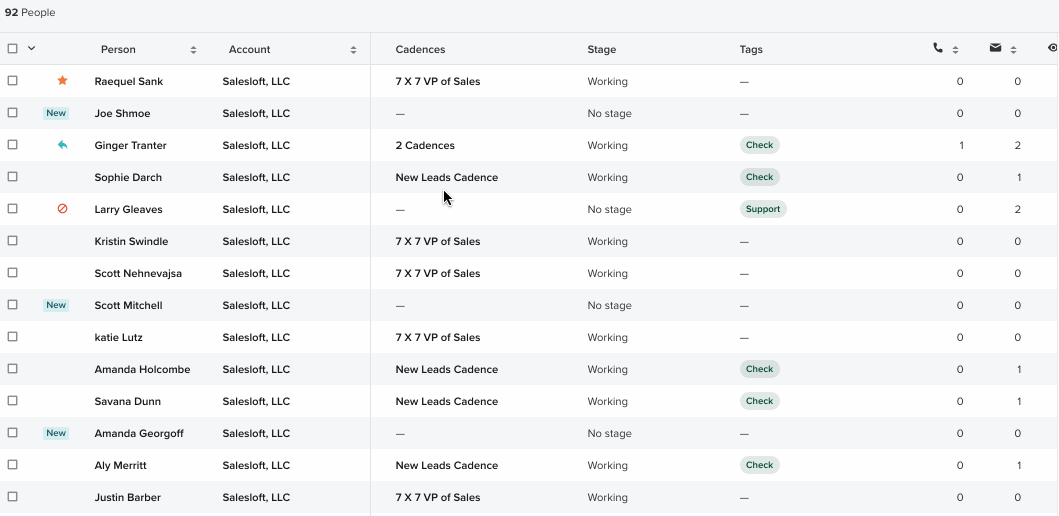
Task: Click the Support tag on Larry Gleaves
Action: pos(763,209)
